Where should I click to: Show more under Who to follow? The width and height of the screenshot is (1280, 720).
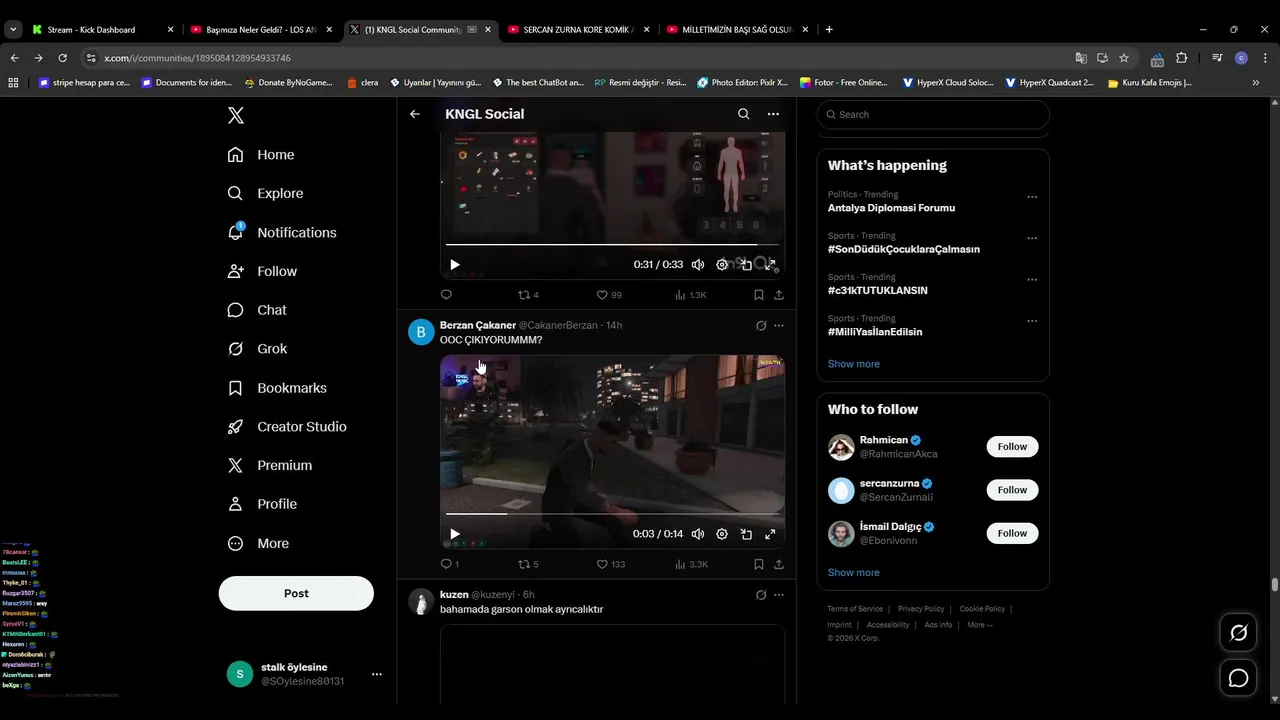[x=854, y=573]
